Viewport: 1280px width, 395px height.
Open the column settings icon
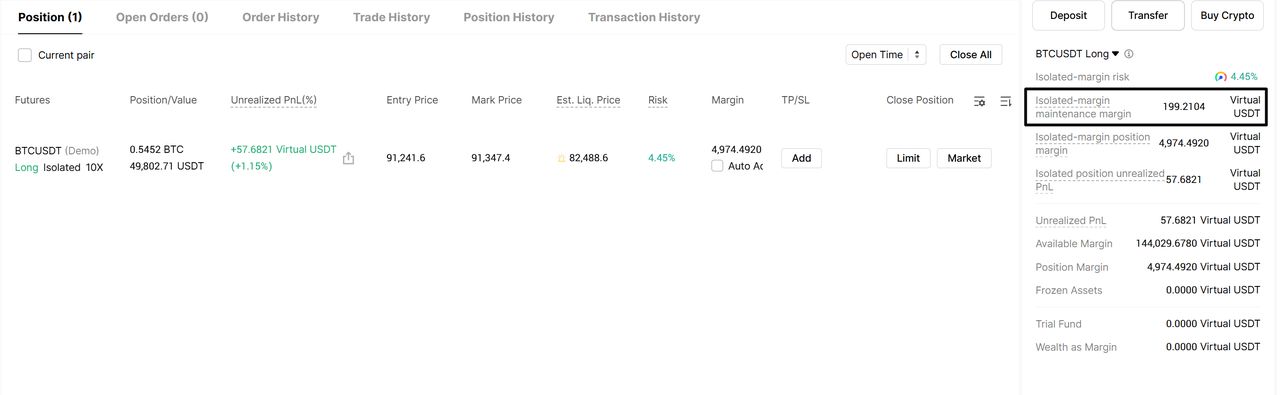[x=979, y=101]
